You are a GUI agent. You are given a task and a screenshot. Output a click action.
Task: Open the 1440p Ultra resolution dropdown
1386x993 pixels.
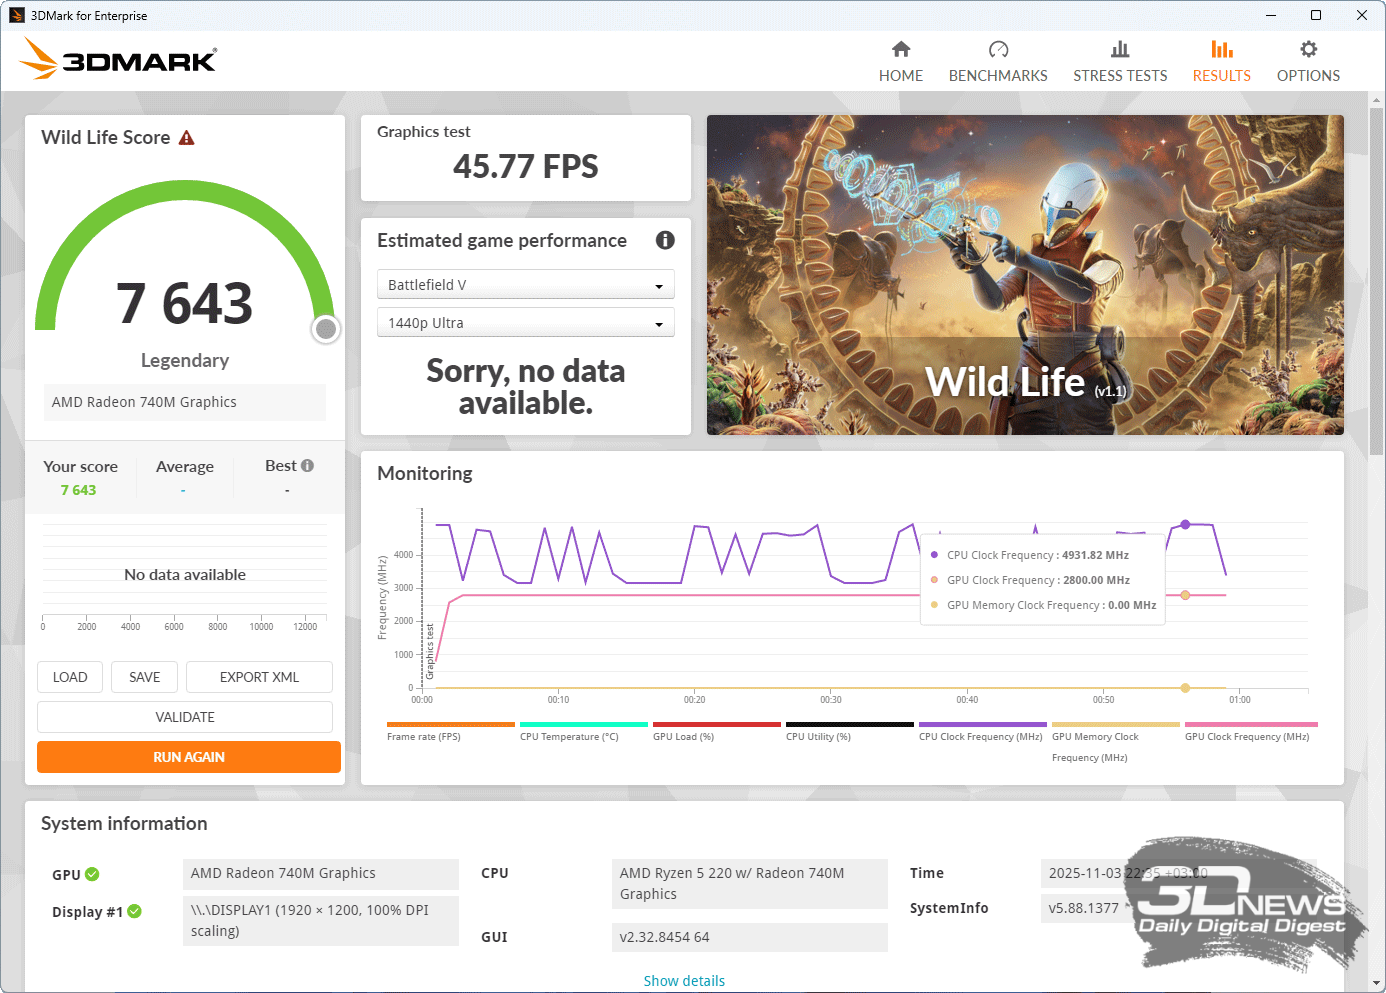[x=525, y=323]
